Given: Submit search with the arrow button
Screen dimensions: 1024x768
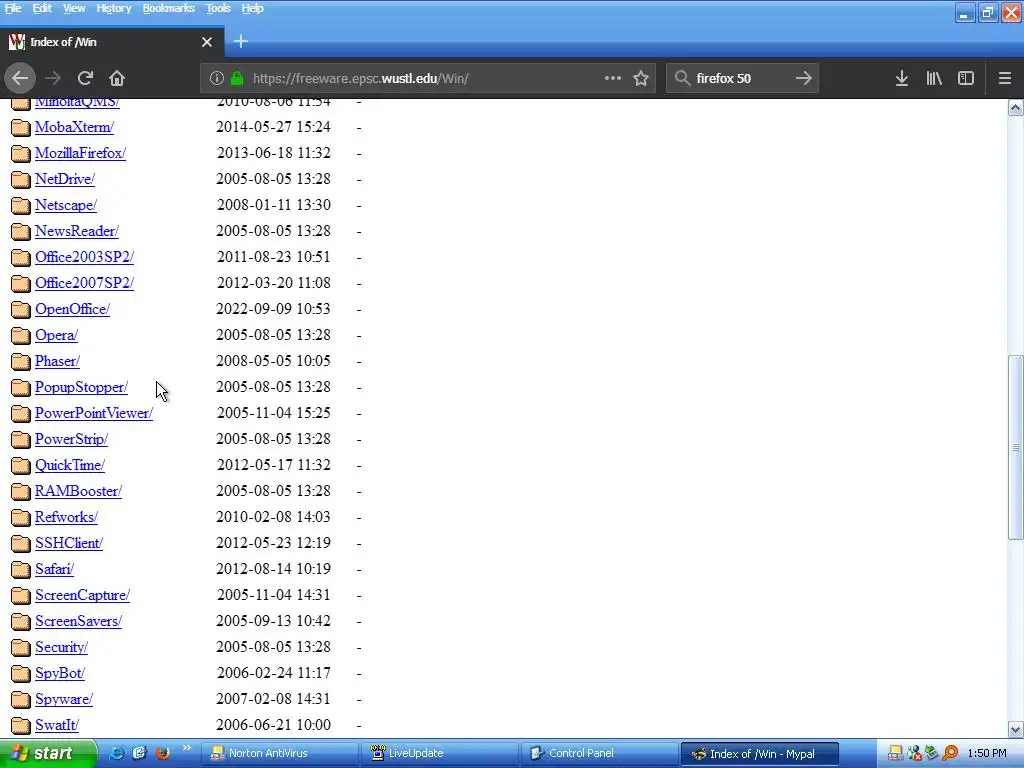Looking at the screenshot, I should pos(804,78).
